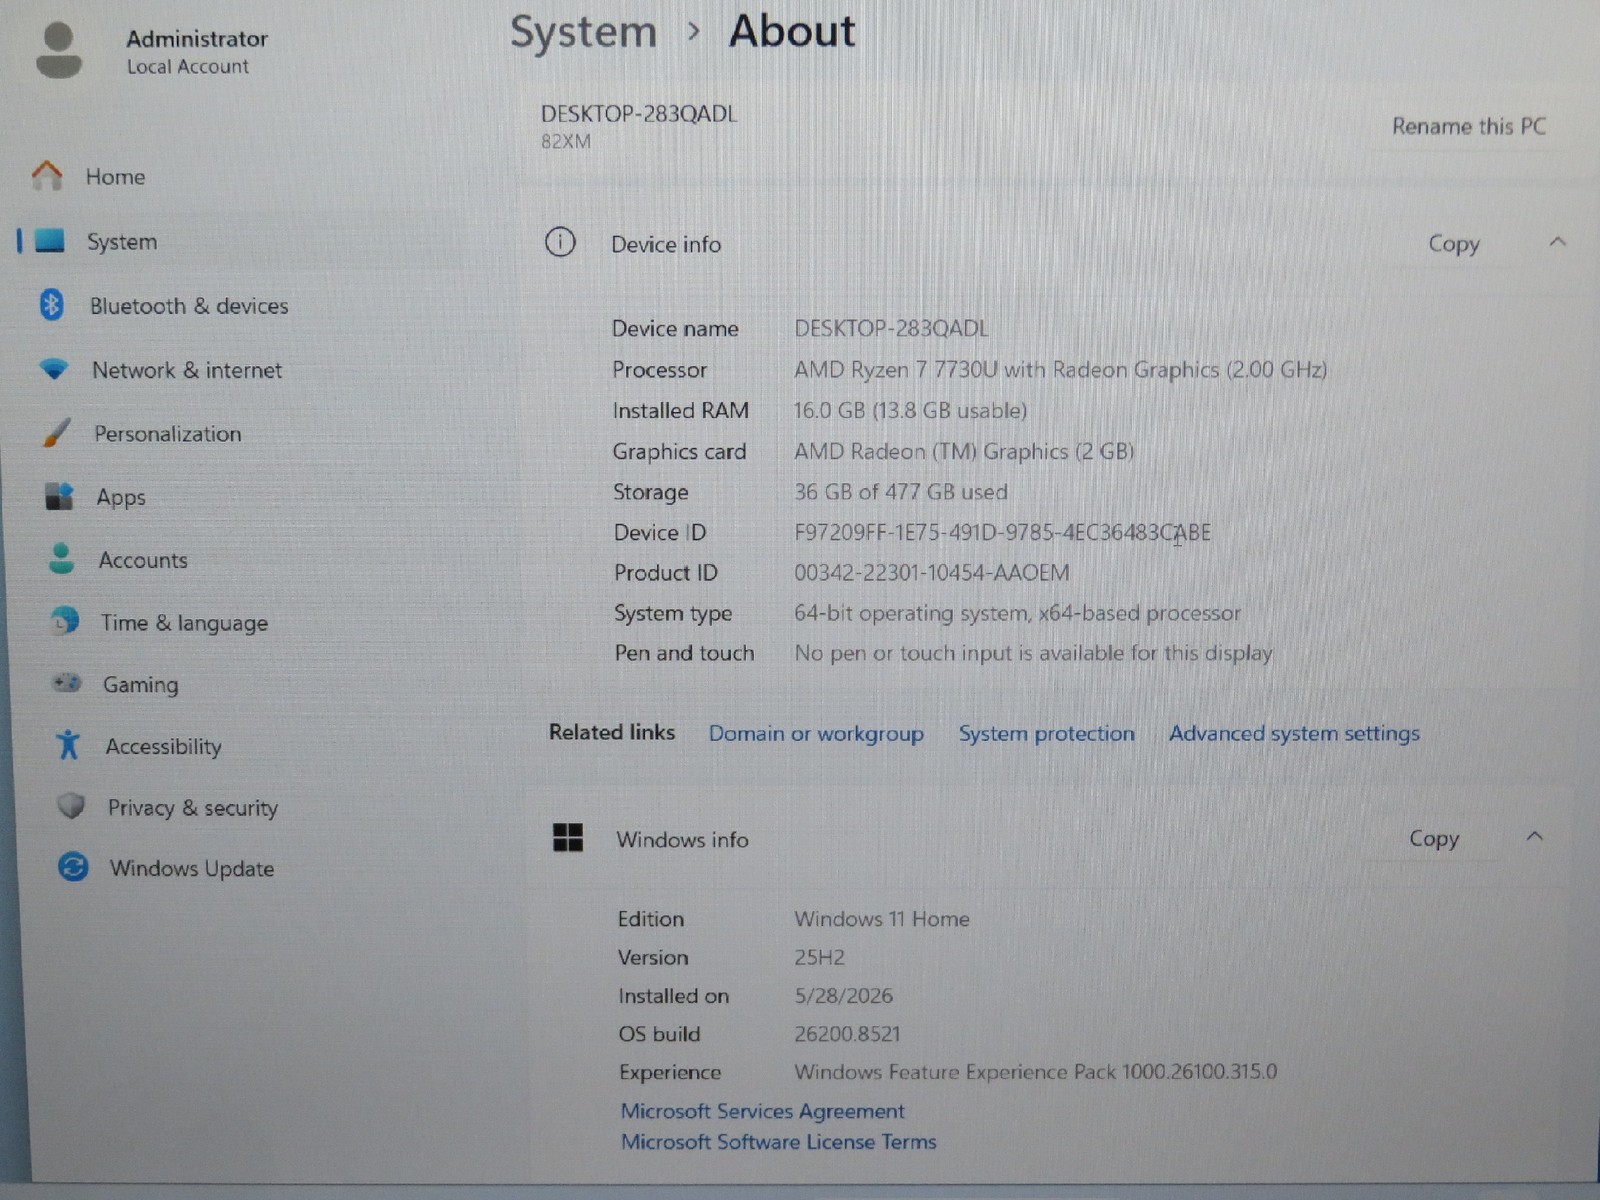This screenshot has height=1200, width=1600.
Task: Click the Personalization paintbrush icon
Action: click(57, 433)
